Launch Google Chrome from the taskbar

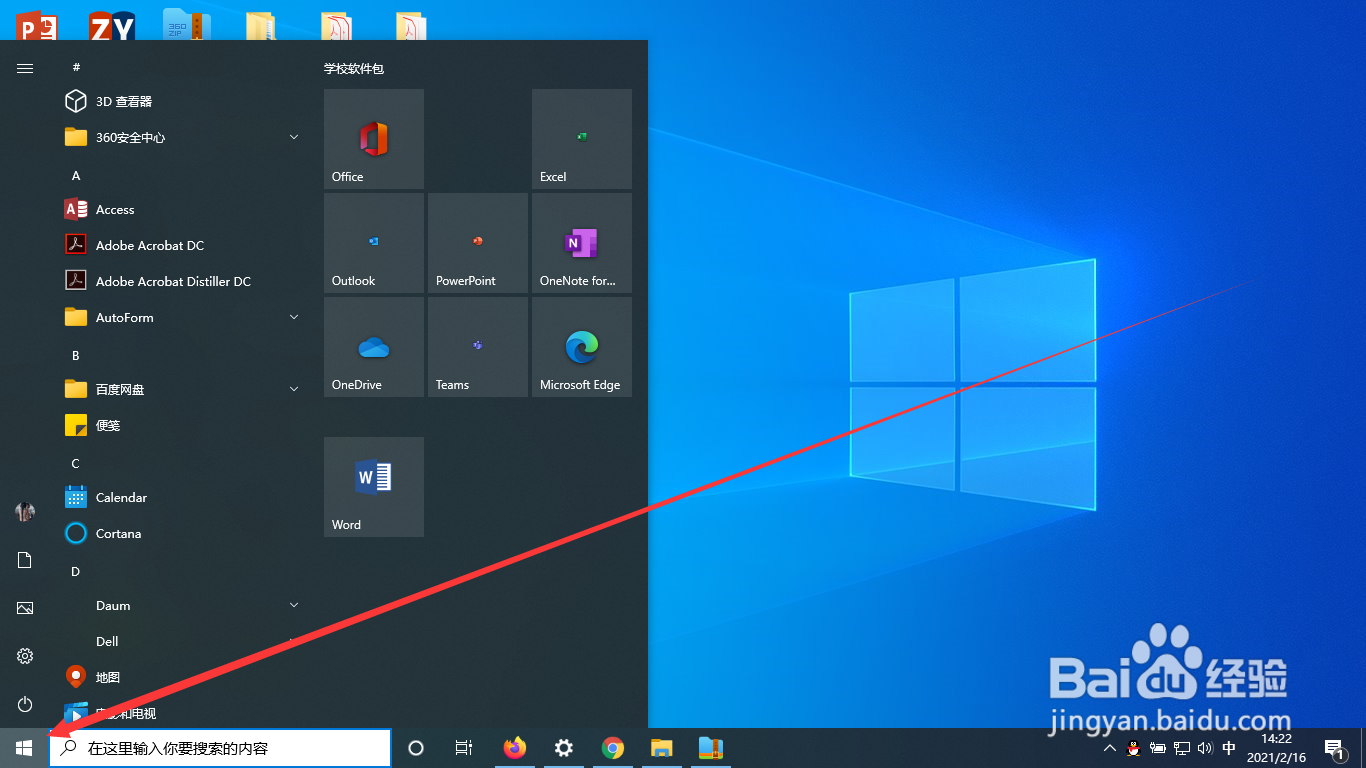tap(613, 748)
